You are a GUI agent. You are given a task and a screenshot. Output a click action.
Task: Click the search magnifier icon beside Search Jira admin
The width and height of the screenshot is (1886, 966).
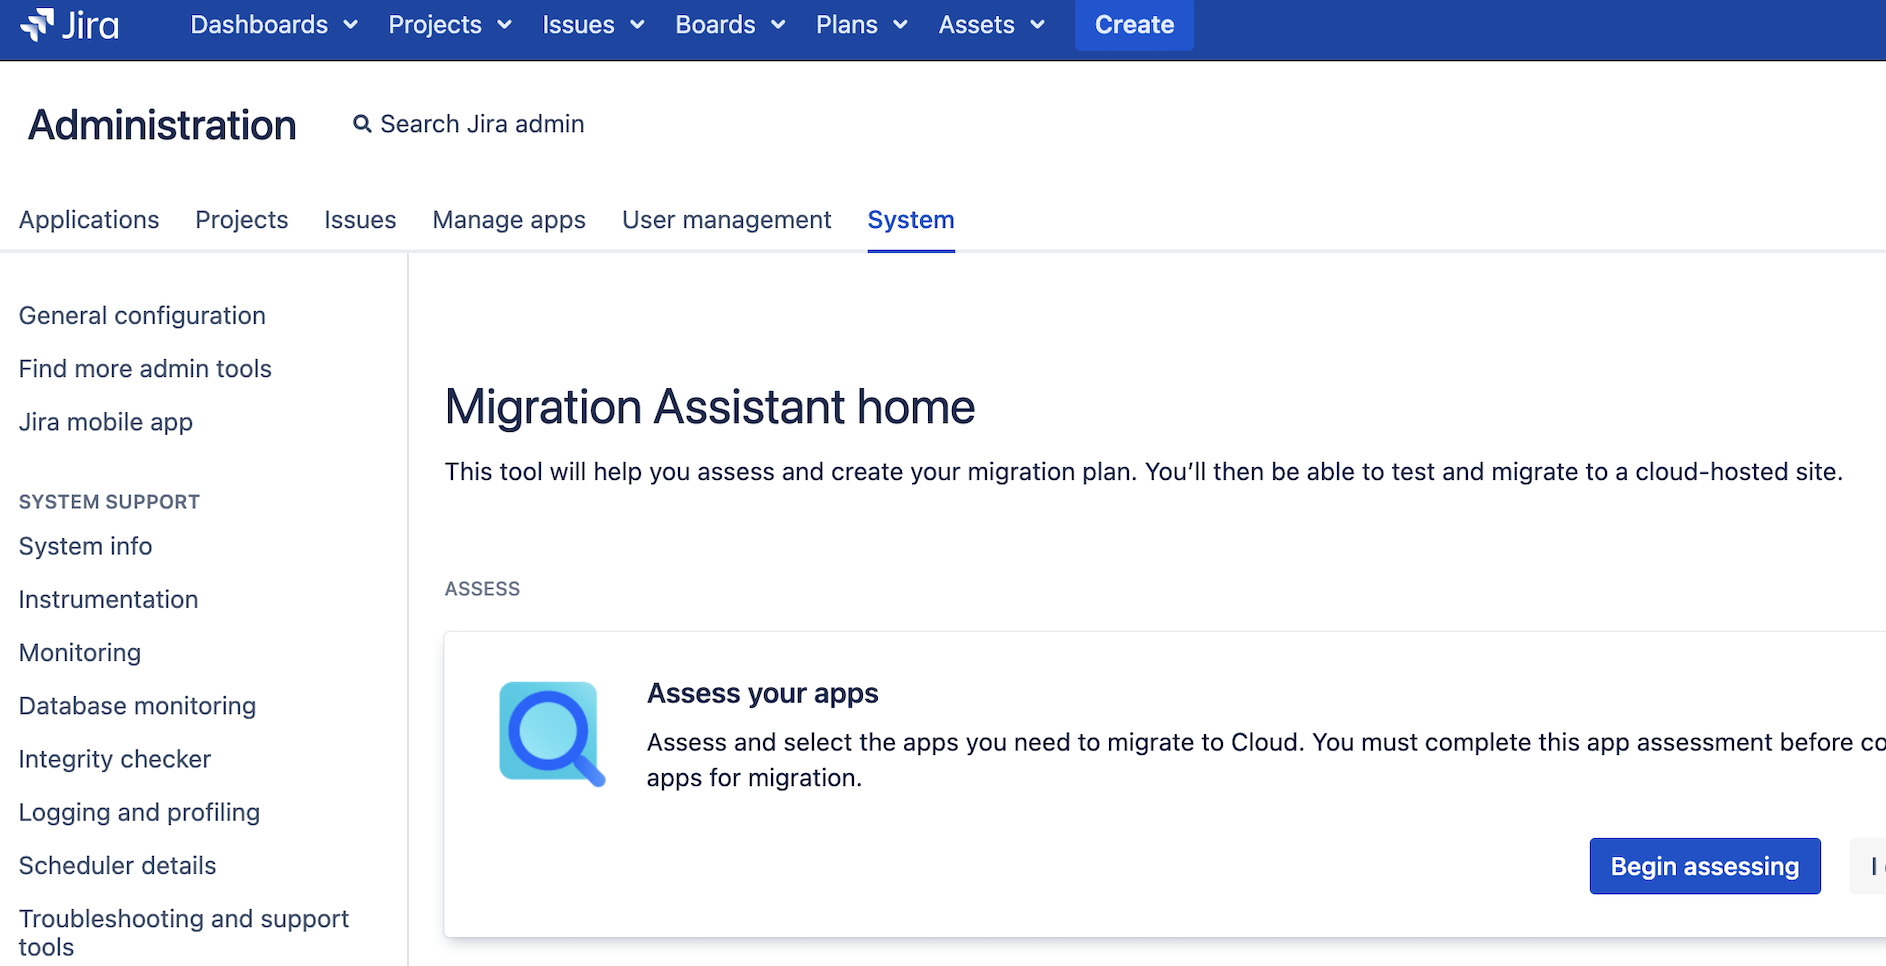[x=362, y=123]
